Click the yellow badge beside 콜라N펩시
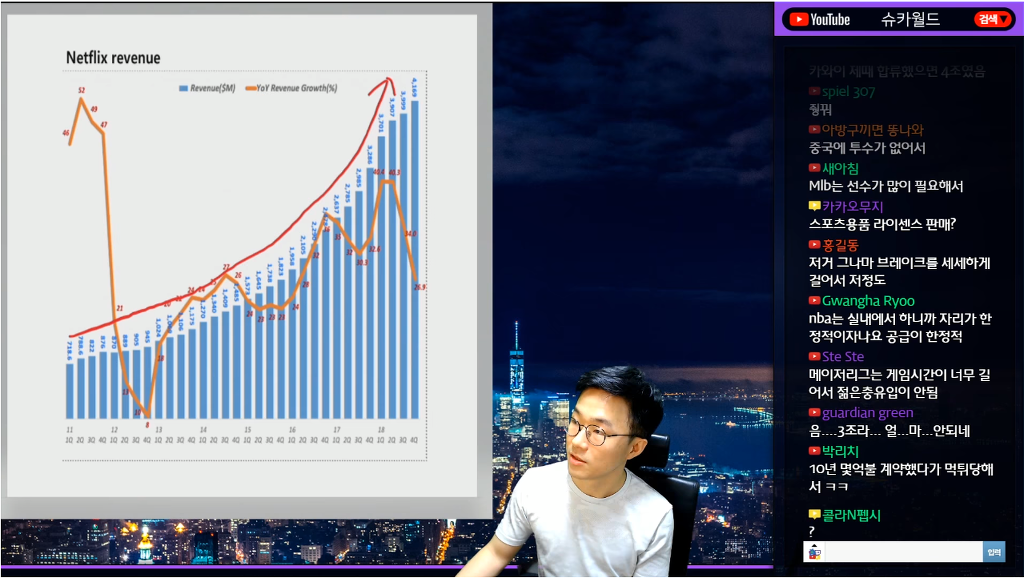This screenshot has width=1024, height=578. [x=814, y=515]
